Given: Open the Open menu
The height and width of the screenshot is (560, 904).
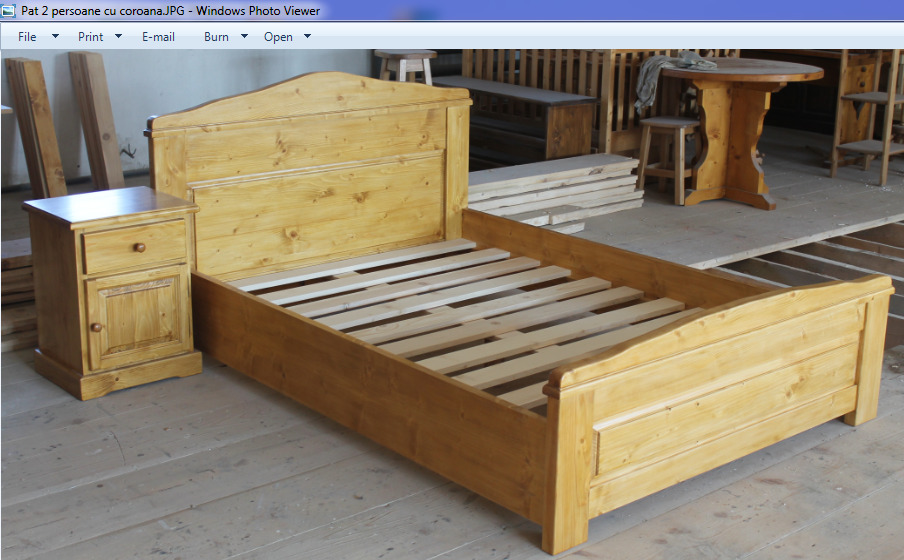Looking at the screenshot, I should 278,37.
